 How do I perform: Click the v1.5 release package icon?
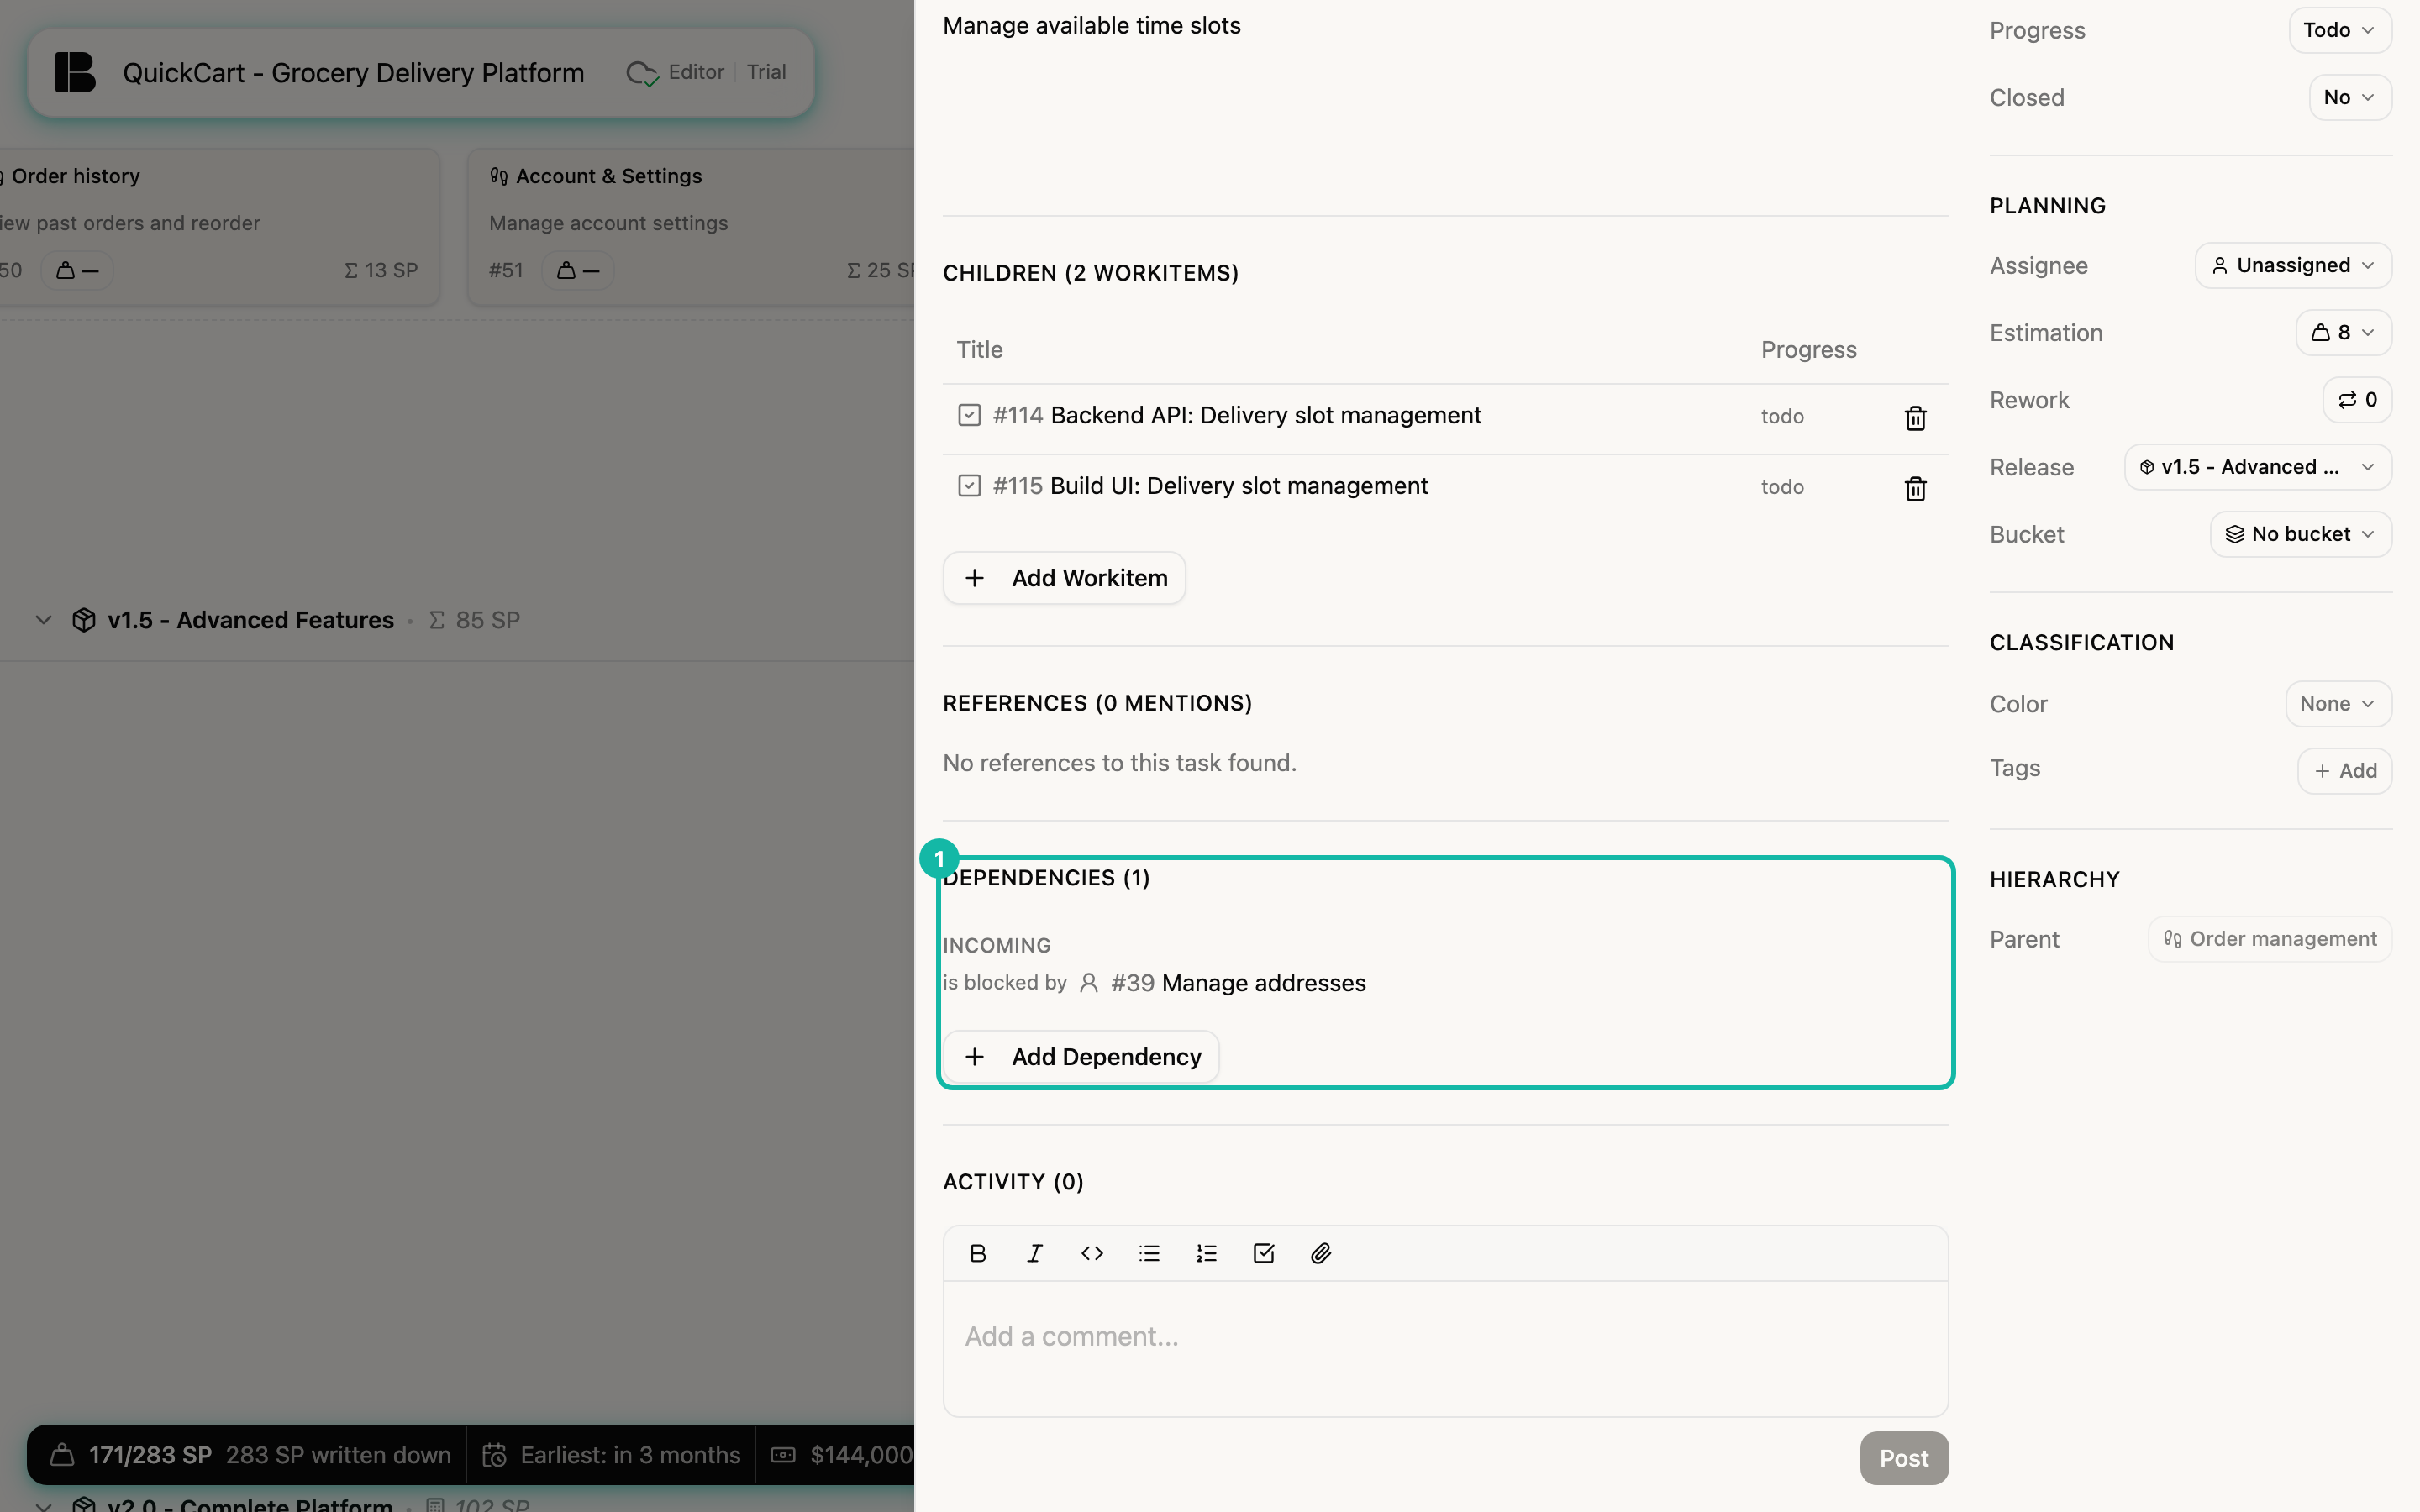[x=84, y=620]
